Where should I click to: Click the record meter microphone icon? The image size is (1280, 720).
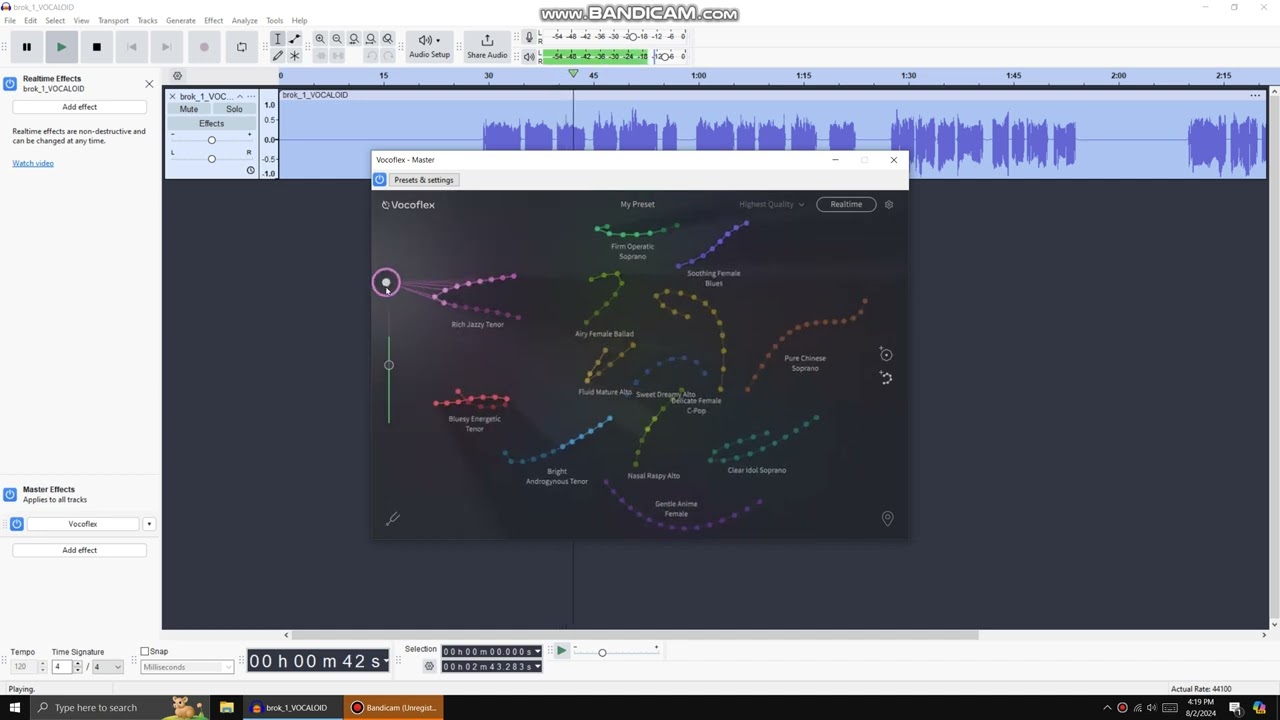pos(529,37)
